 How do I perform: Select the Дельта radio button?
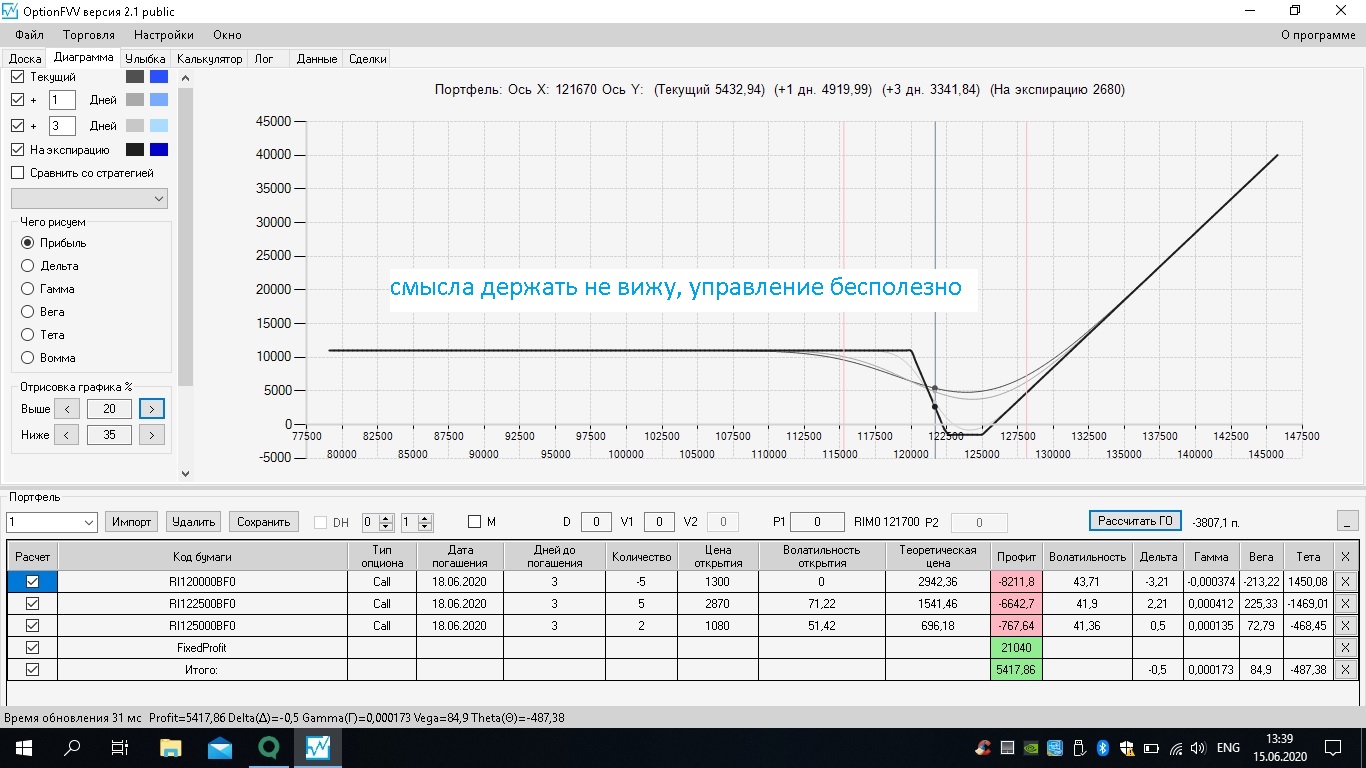pos(27,266)
